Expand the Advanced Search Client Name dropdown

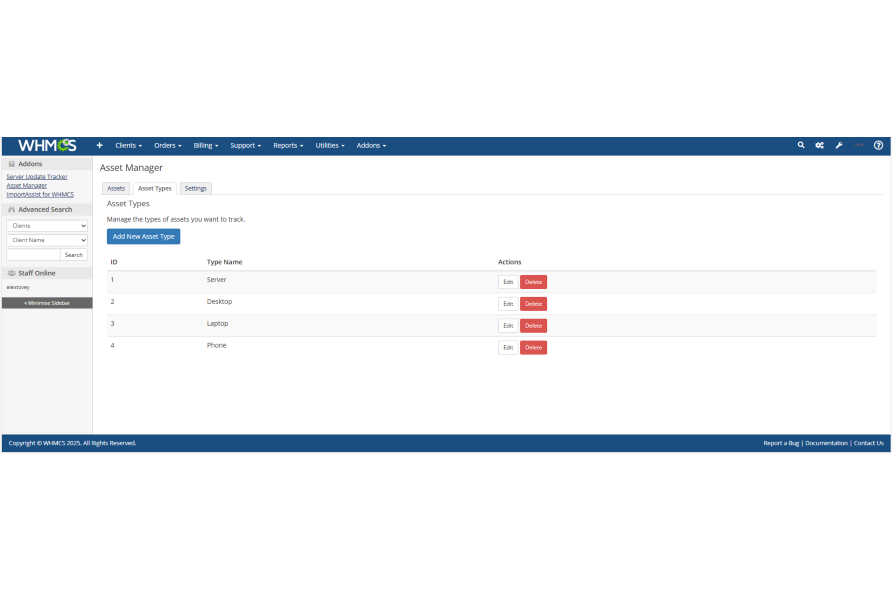tap(47, 240)
